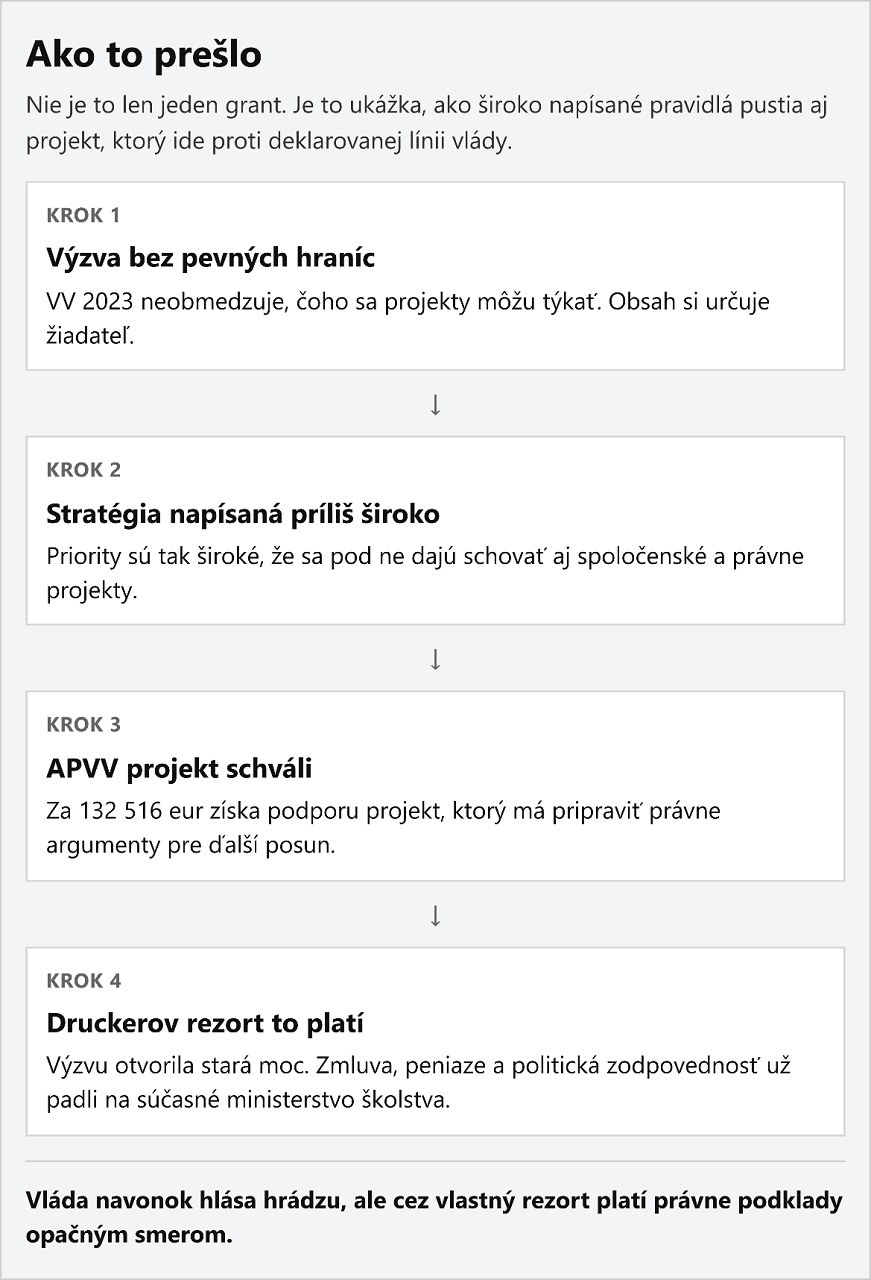The width and height of the screenshot is (871, 1280).
Task: Click the words 'opačným smerom' in the final line
Action: click(x=129, y=1235)
